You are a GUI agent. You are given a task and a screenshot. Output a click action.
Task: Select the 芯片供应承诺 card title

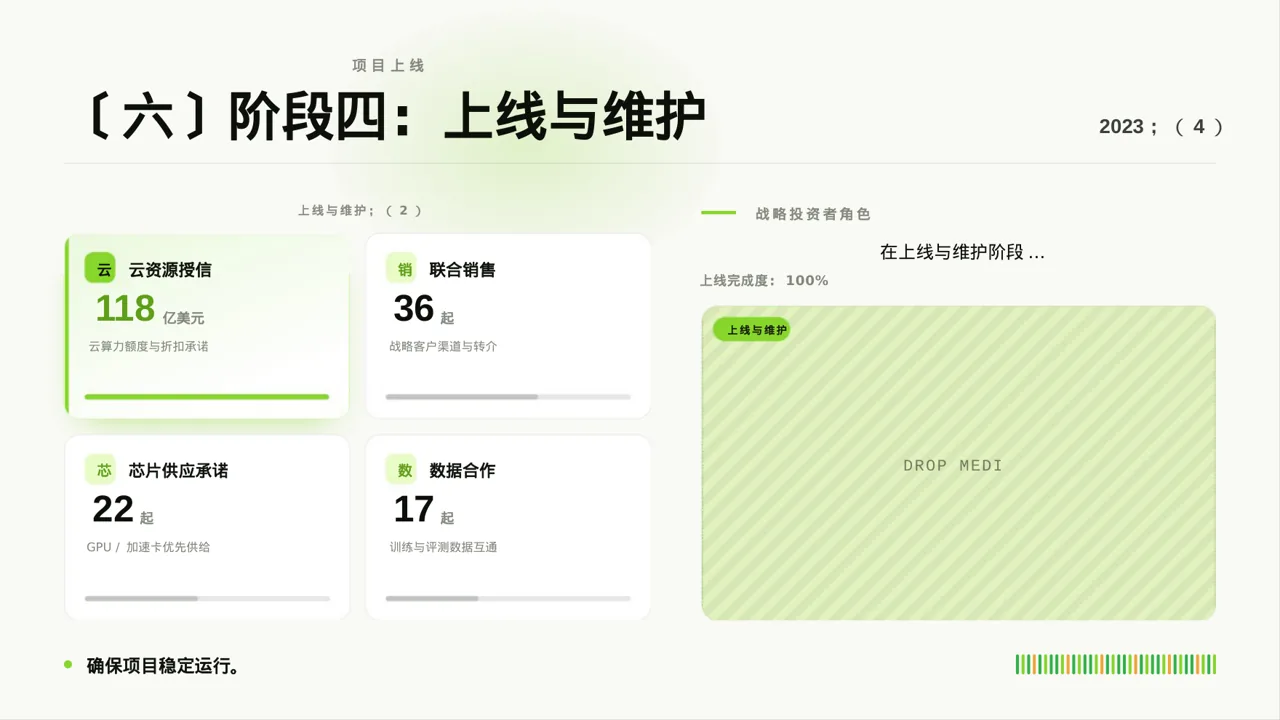click(x=178, y=471)
